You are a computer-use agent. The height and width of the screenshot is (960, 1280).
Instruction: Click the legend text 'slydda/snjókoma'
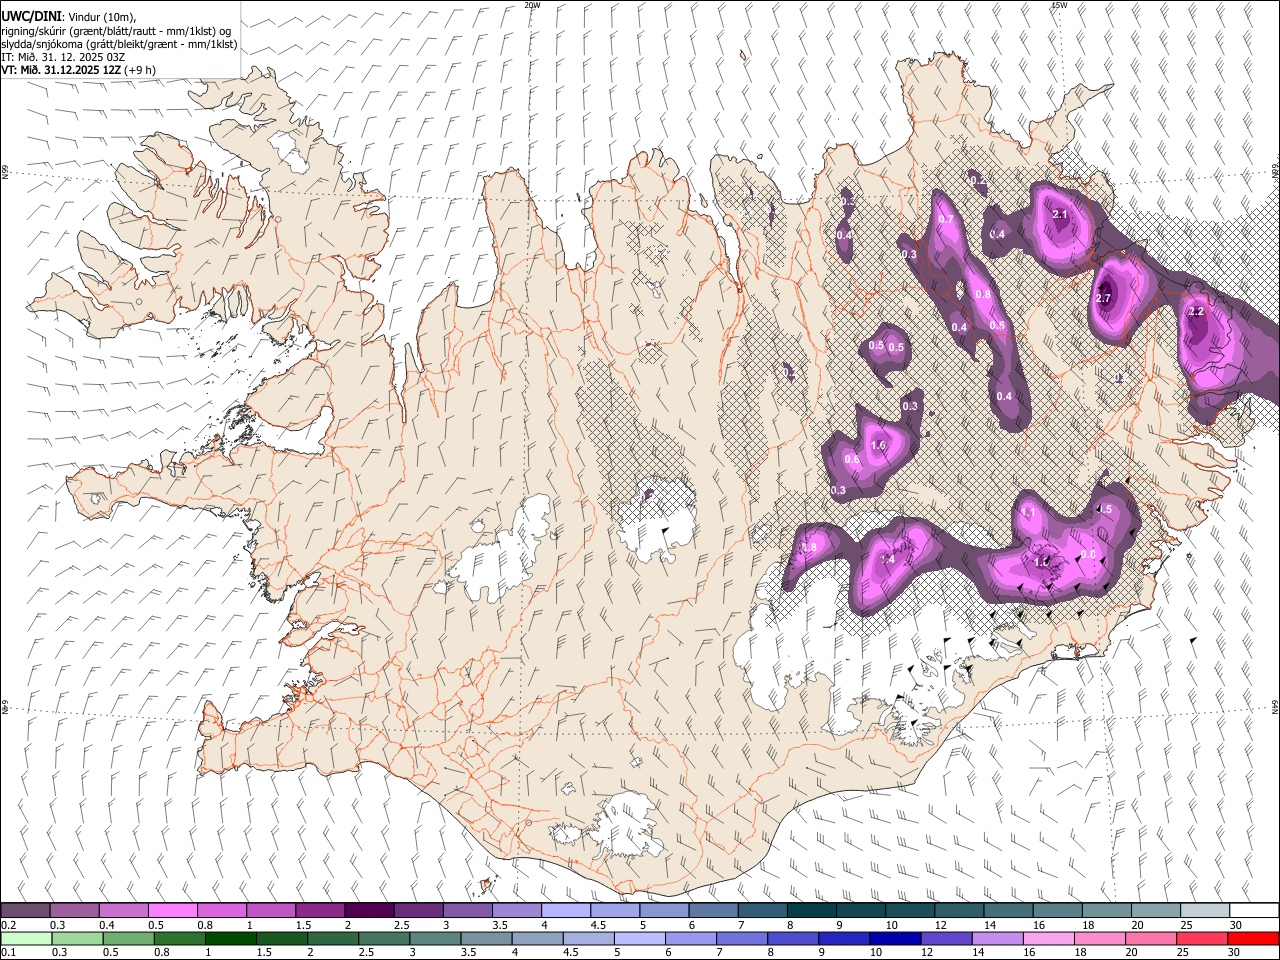pyautogui.click(x=42, y=44)
